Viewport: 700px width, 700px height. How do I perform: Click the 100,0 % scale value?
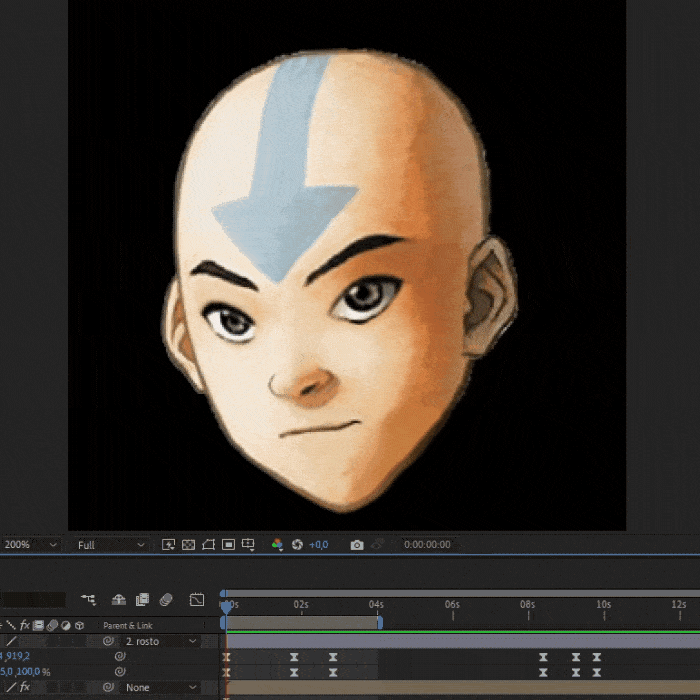(x=29, y=671)
